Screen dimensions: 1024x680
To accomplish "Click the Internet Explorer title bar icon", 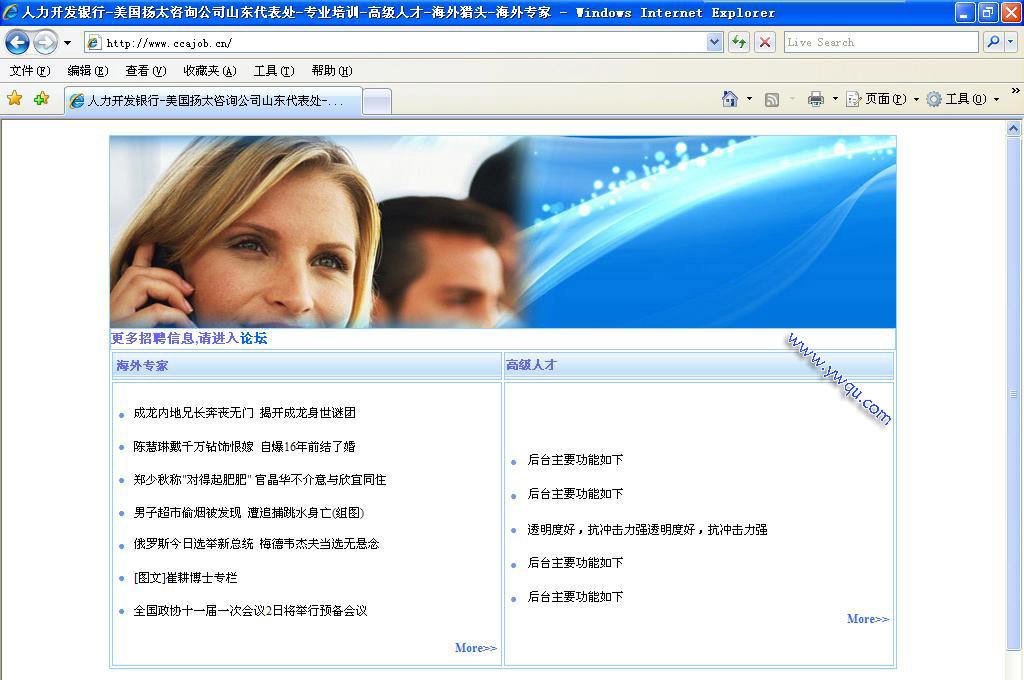I will [x=10, y=12].
